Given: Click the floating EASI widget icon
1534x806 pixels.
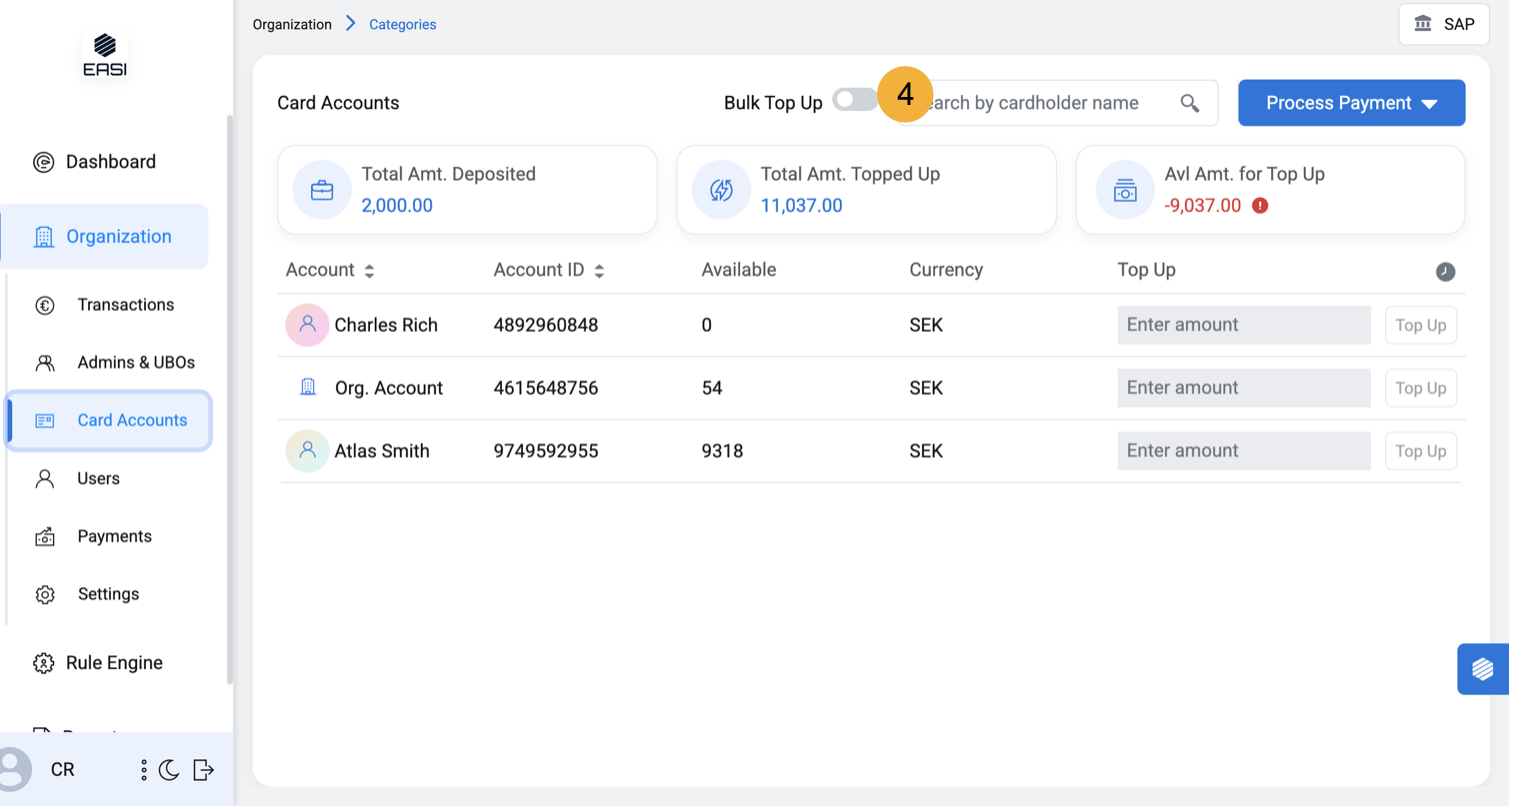Looking at the screenshot, I should (x=1482, y=669).
